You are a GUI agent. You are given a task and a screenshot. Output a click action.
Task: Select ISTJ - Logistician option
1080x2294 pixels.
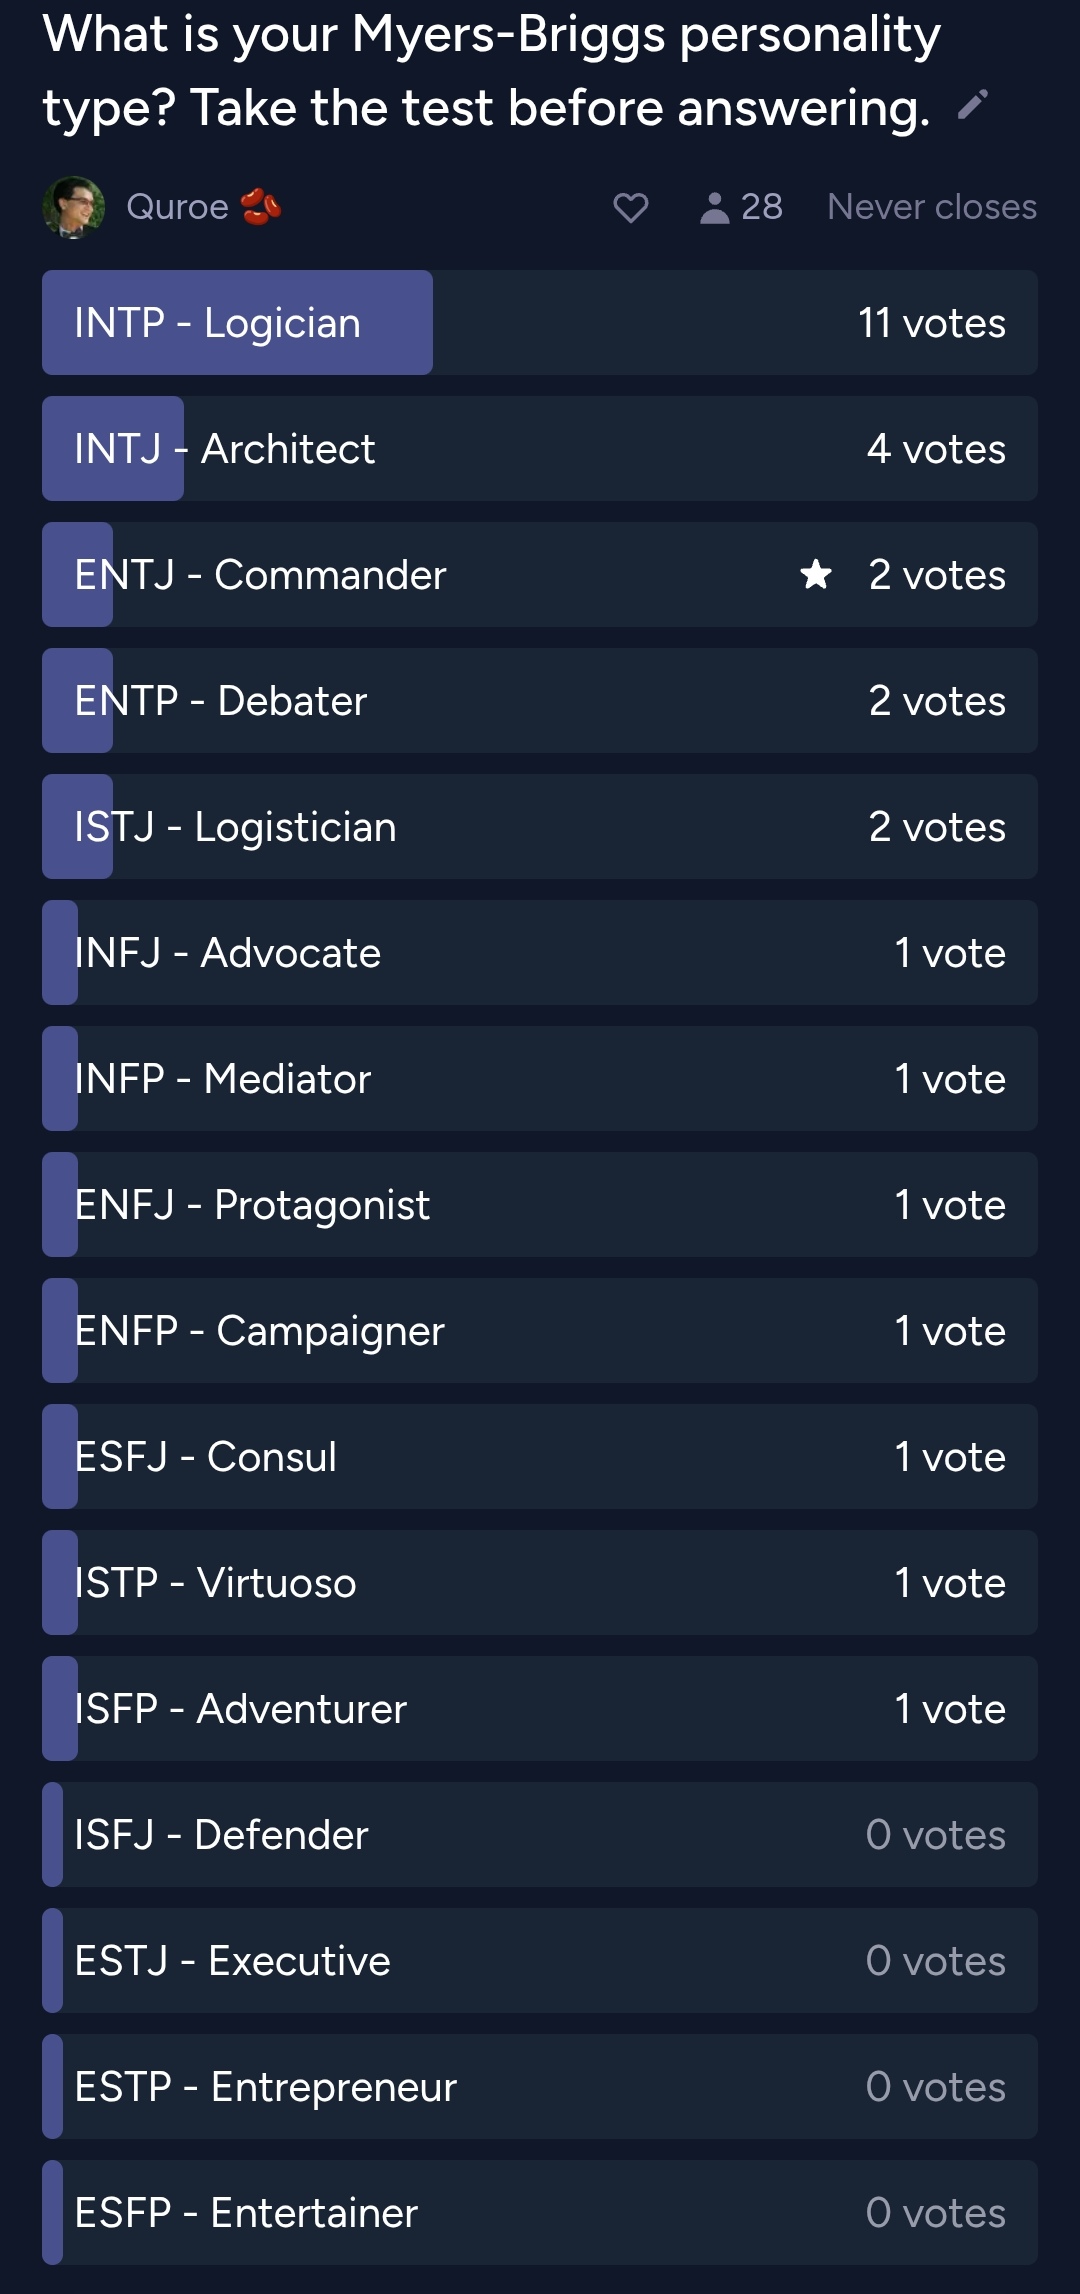pyautogui.click(x=540, y=827)
